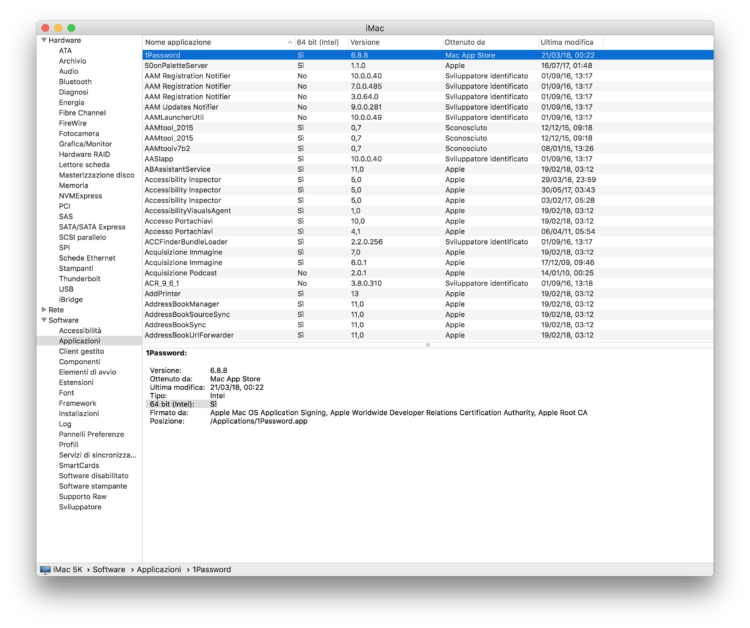Viewport: 750px width, 628px height.
Task: Click 1Password in the bottom path bar
Action: 211,570
